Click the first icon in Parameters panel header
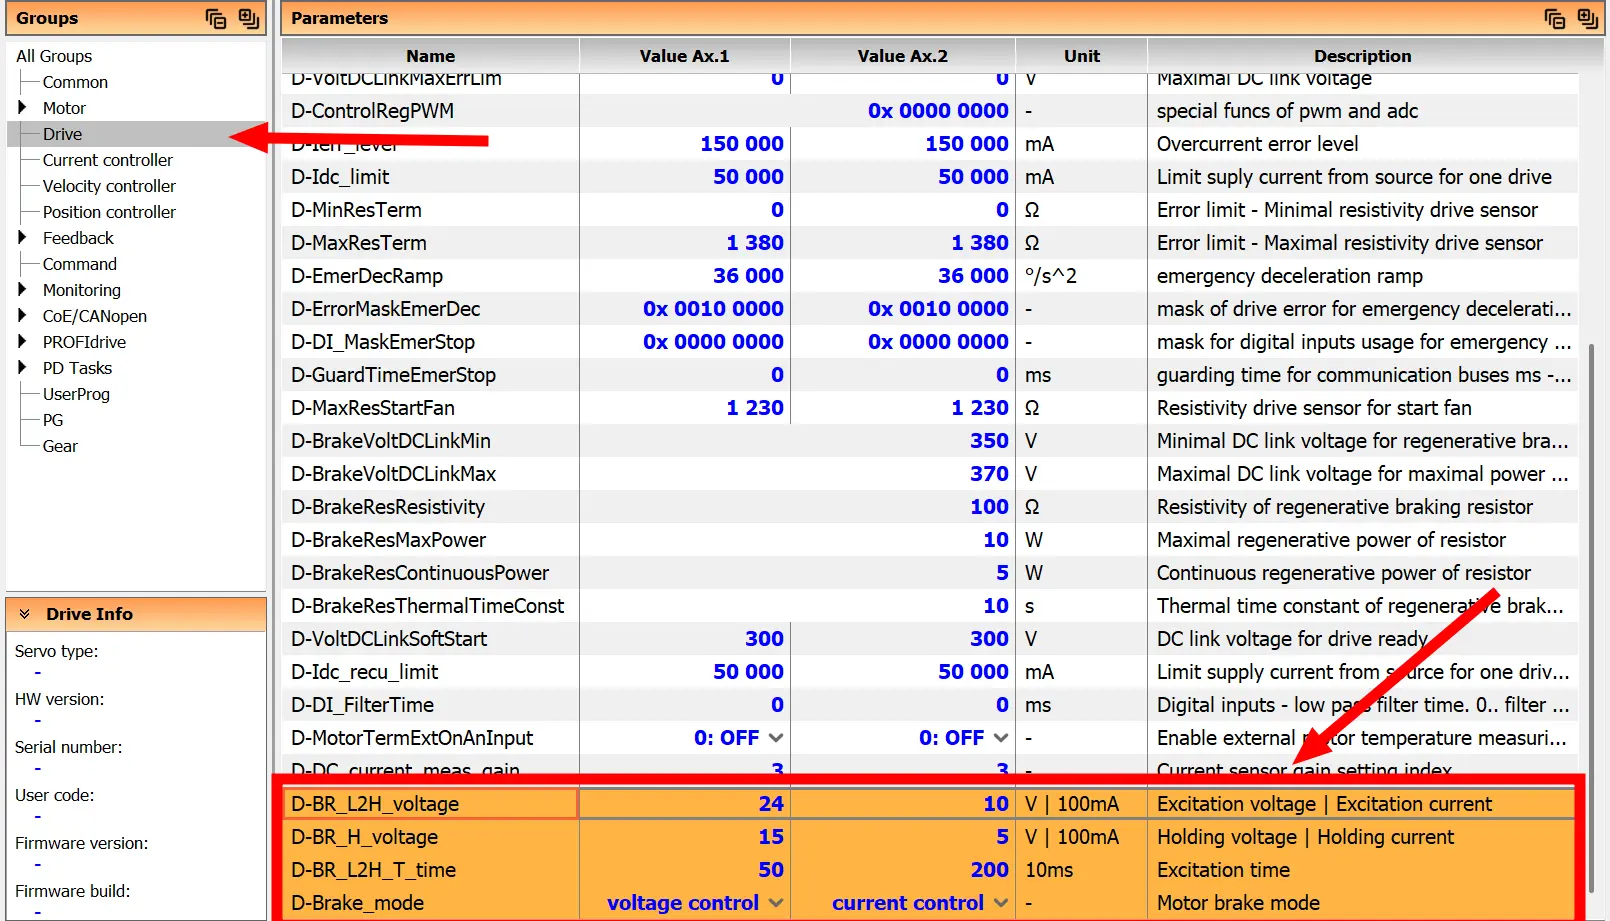This screenshot has width=1610, height=921. pos(1554,18)
